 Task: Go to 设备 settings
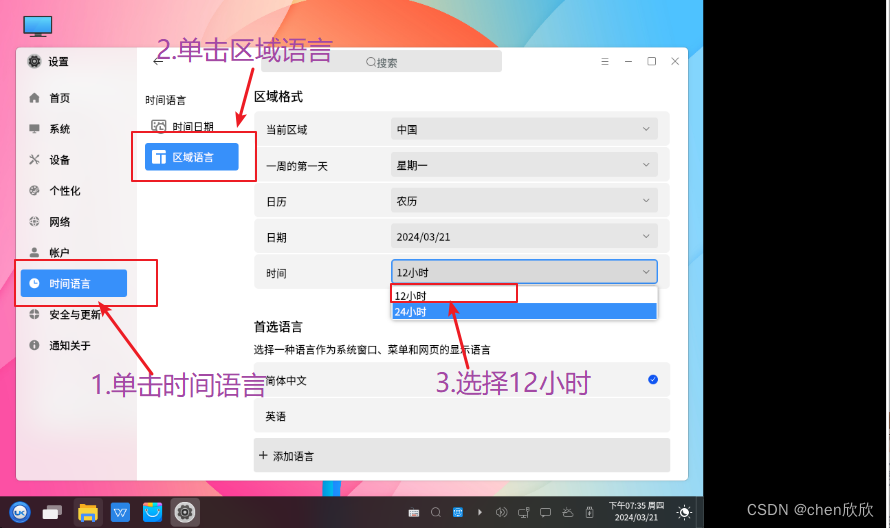(60, 160)
